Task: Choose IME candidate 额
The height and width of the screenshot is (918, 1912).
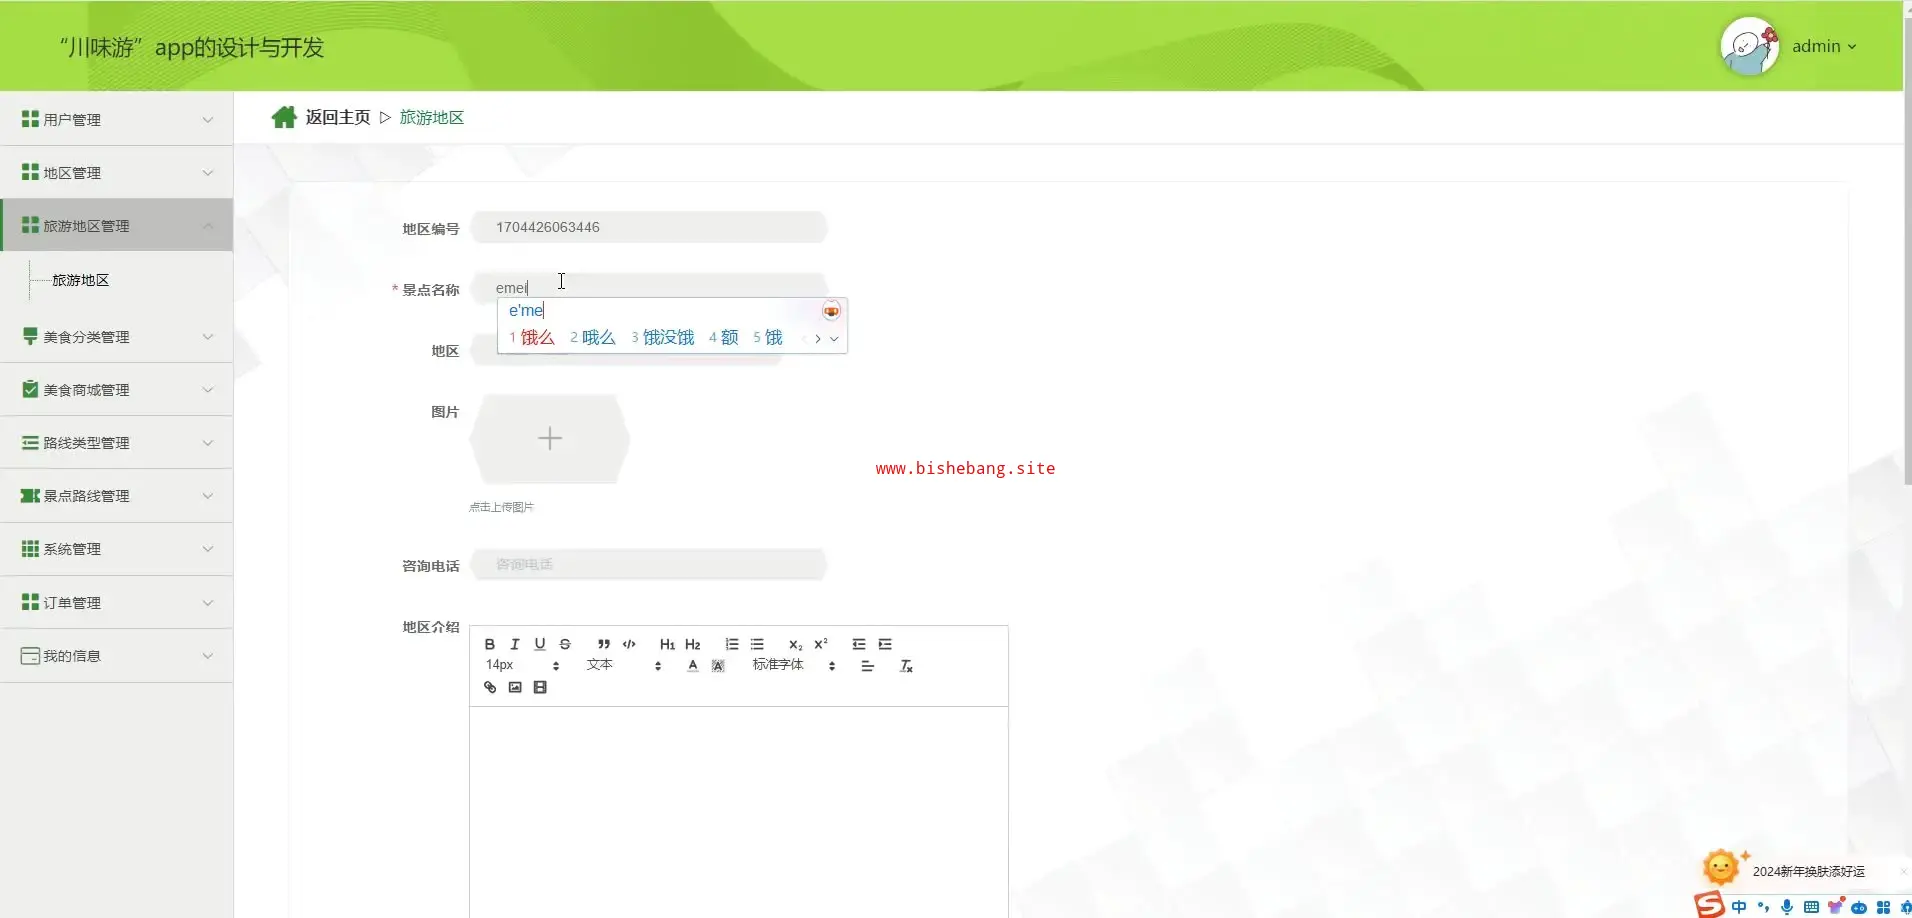Action: tap(724, 338)
